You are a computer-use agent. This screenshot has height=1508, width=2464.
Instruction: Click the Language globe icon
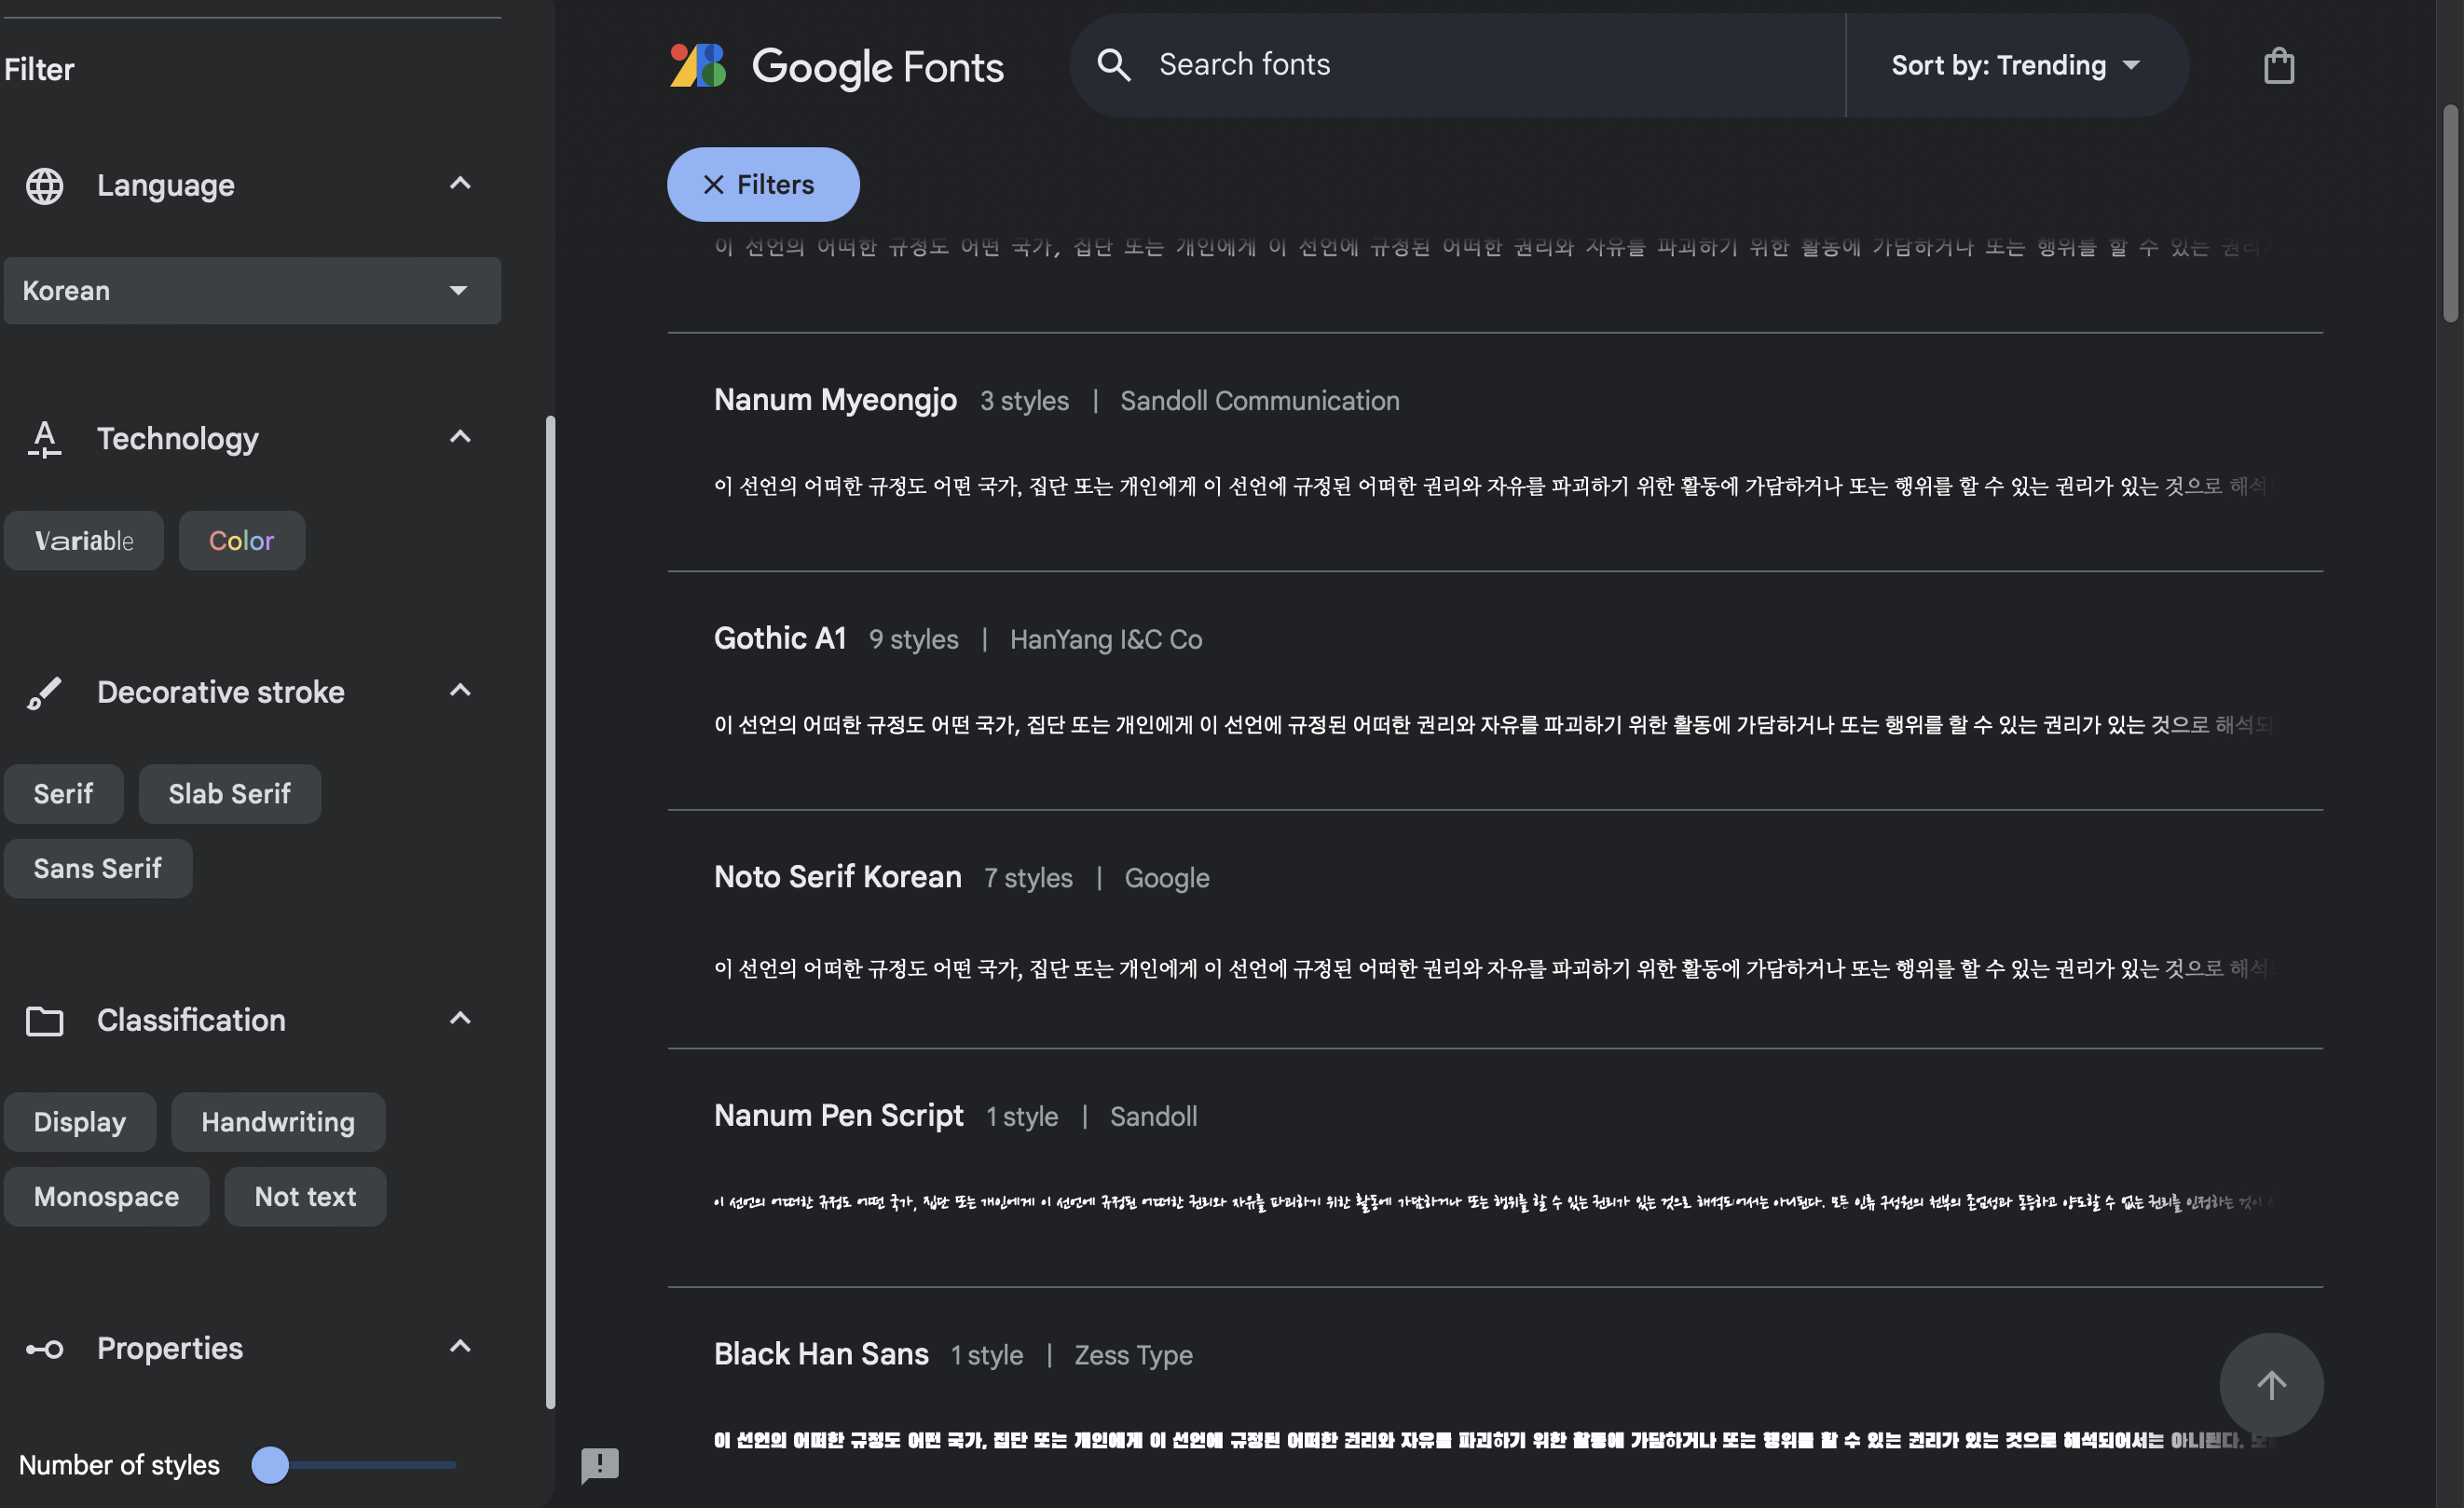pyautogui.click(x=44, y=186)
